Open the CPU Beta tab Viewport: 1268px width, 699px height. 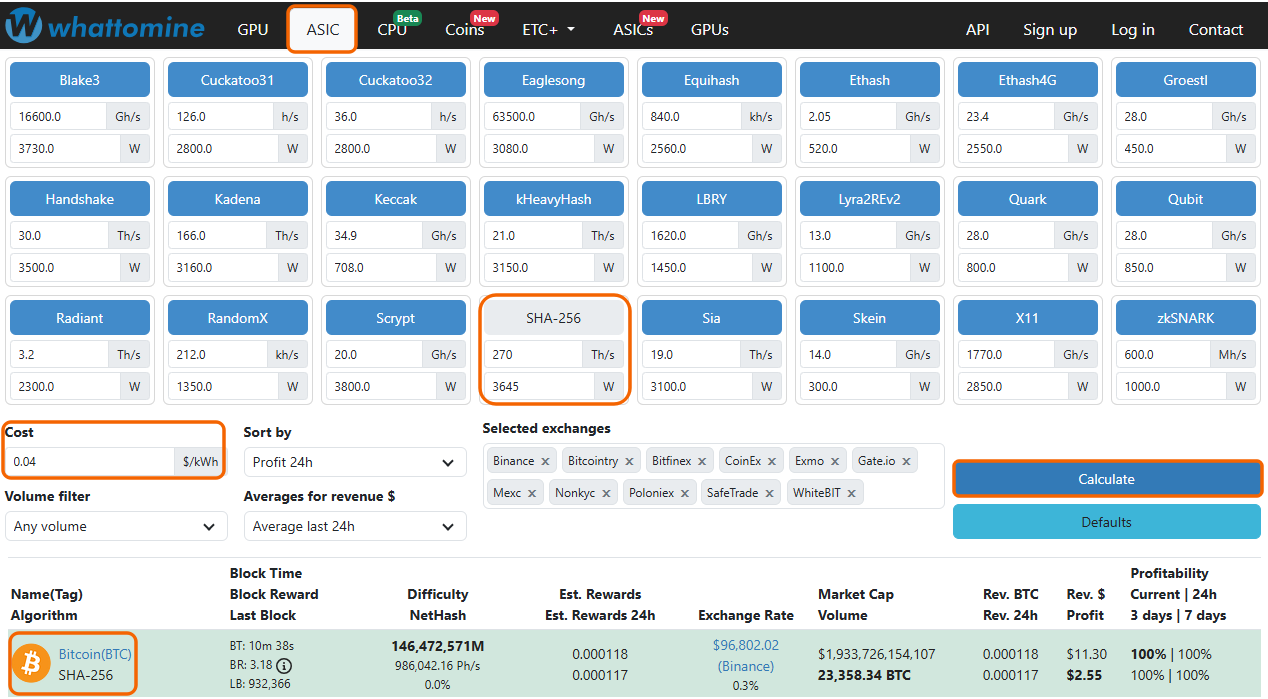392,30
